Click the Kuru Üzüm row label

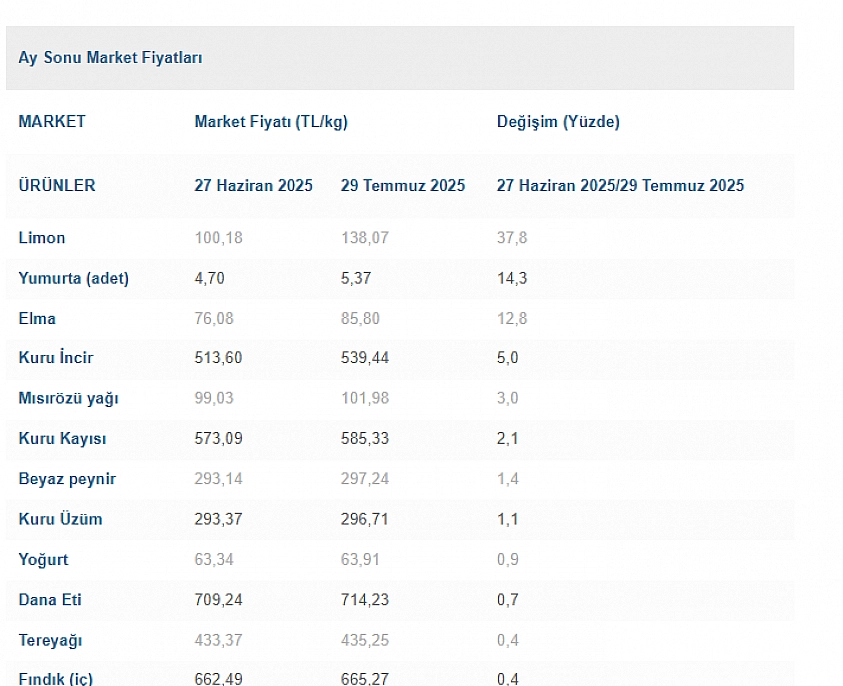click(60, 519)
